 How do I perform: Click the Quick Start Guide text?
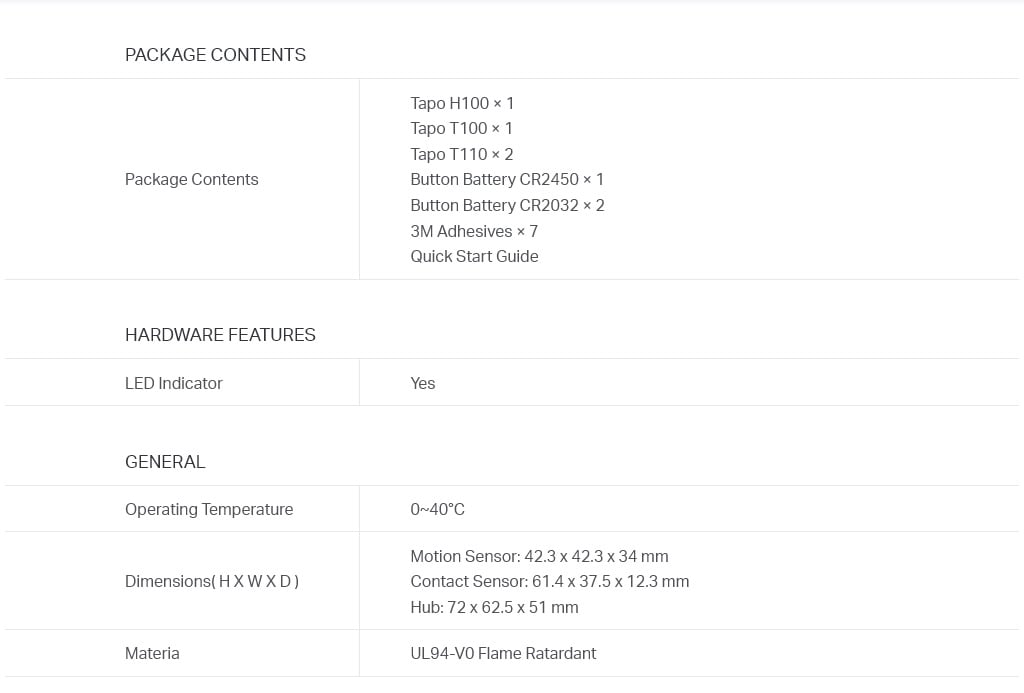[474, 257]
